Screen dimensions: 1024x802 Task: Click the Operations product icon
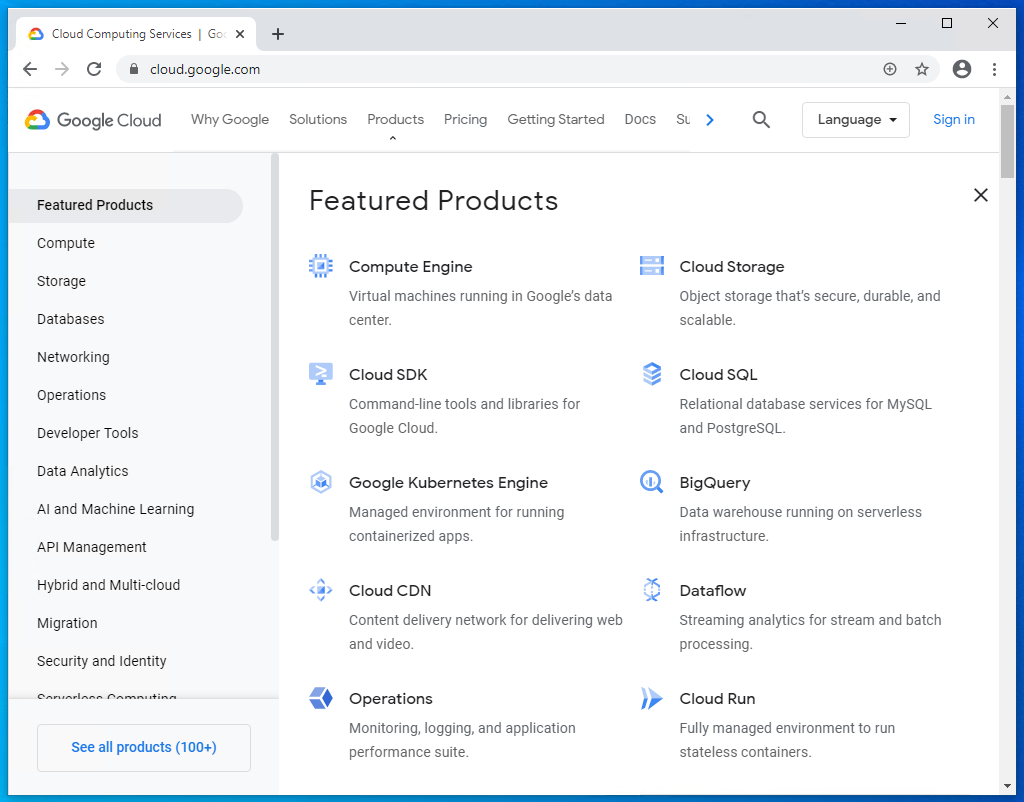tap(321, 698)
